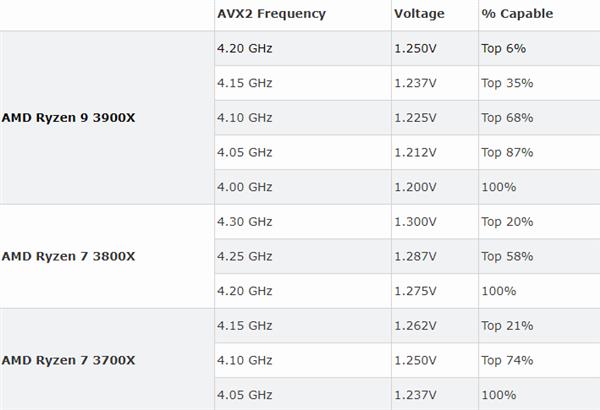Click the Top 58% cell
The width and height of the screenshot is (600, 410).
tap(507, 256)
